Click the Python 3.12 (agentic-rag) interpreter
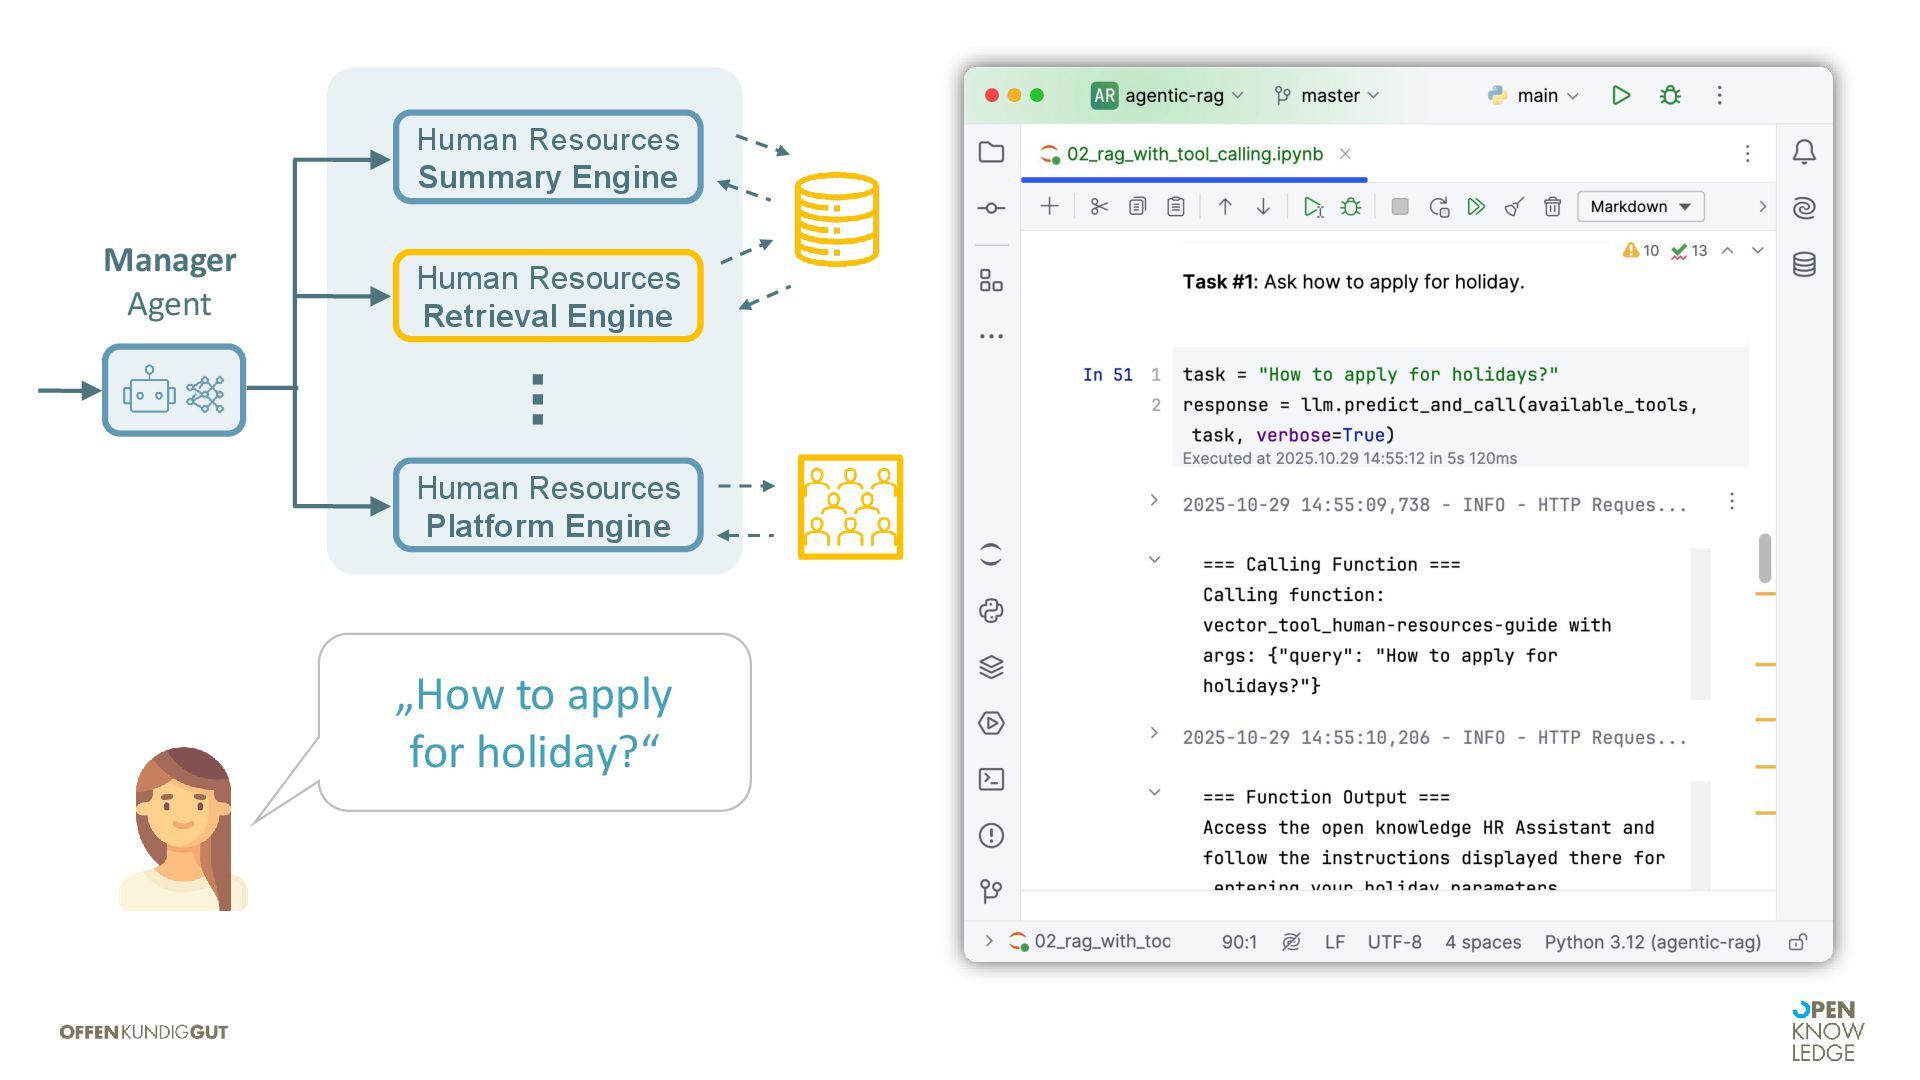This screenshot has width=1920, height=1080. click(x=1652, y=942)
